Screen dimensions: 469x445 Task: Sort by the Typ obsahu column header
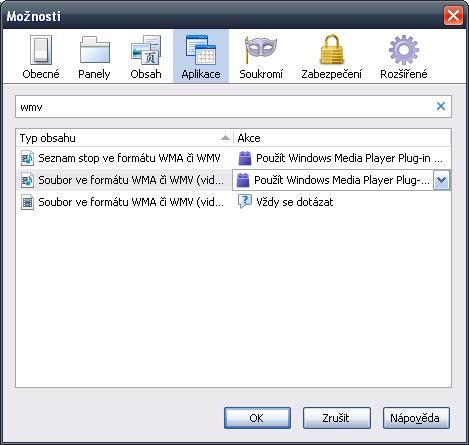coord(124,138)
